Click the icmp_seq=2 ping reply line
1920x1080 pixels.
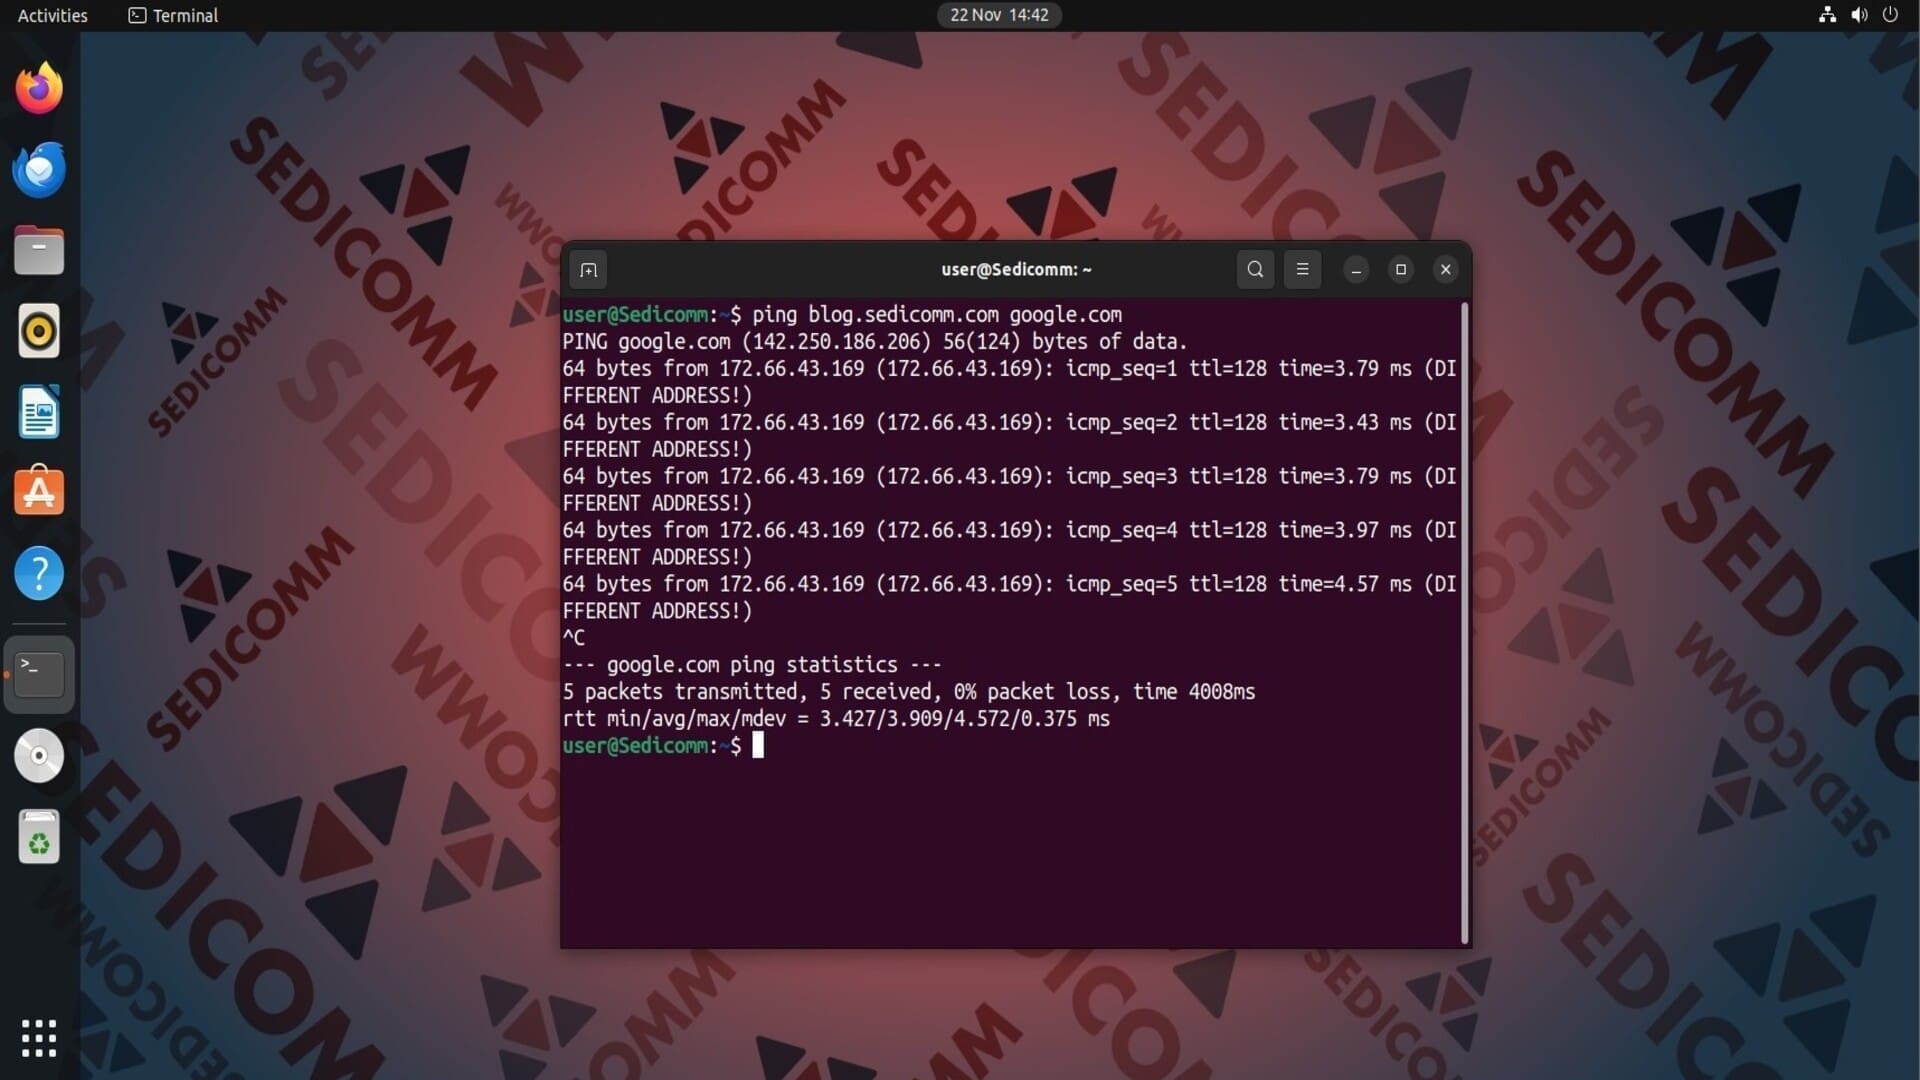[x=1009, y=436]
